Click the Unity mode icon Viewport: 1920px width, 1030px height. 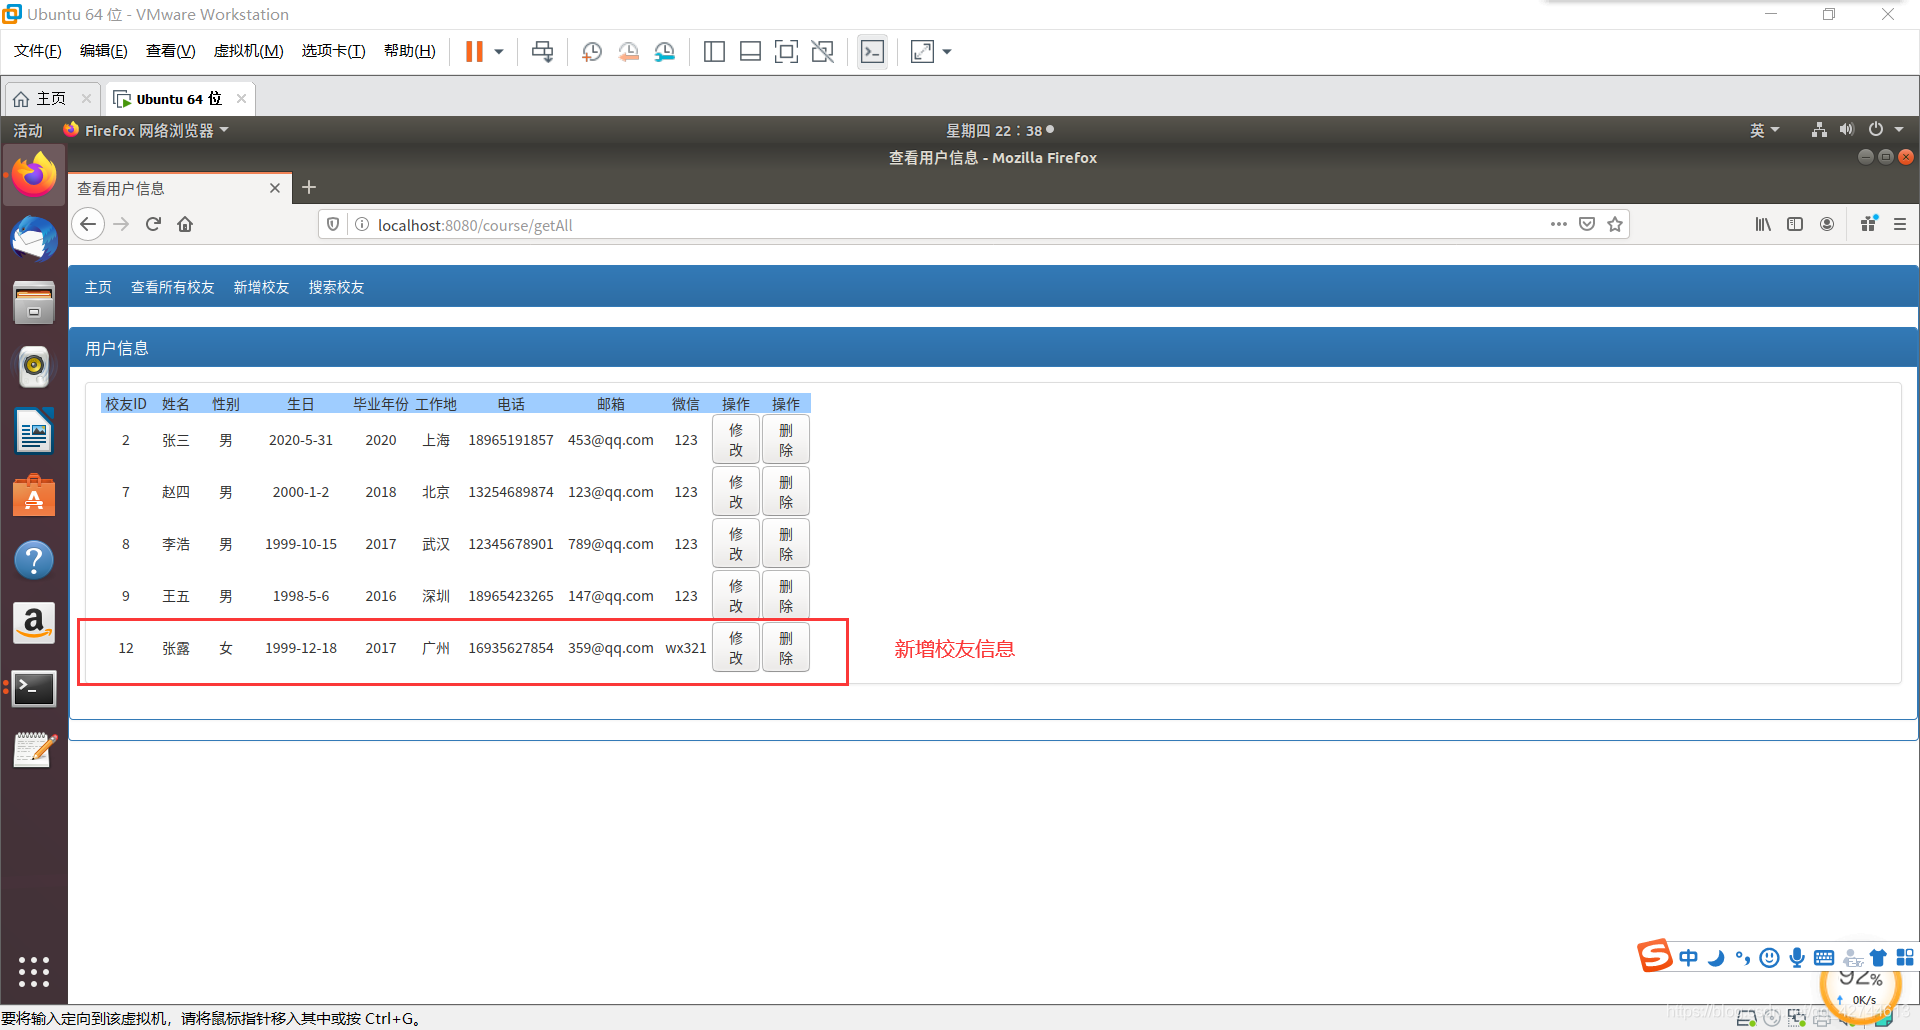[x=823, y=52]
